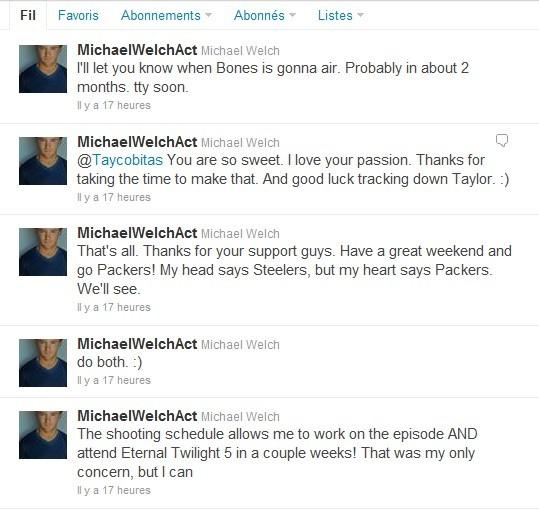Image resolution: width=539 pixels, height=510 pixels.
Task: Open MichaelWelchAct username on the Packers tweet
Action: click(137, 233)
